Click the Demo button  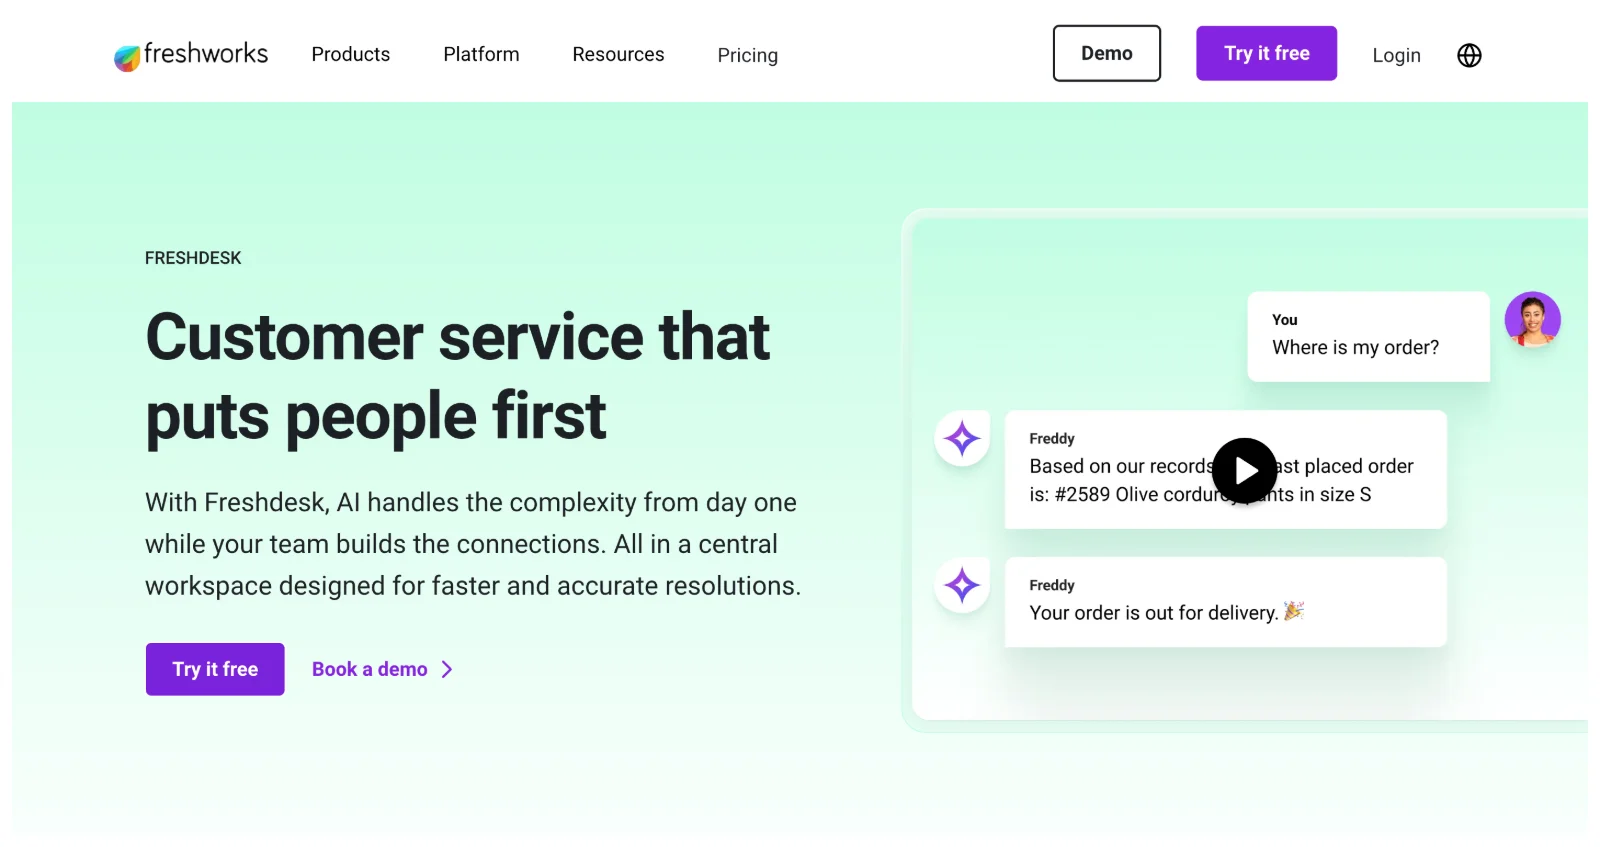pos(1106,53)
